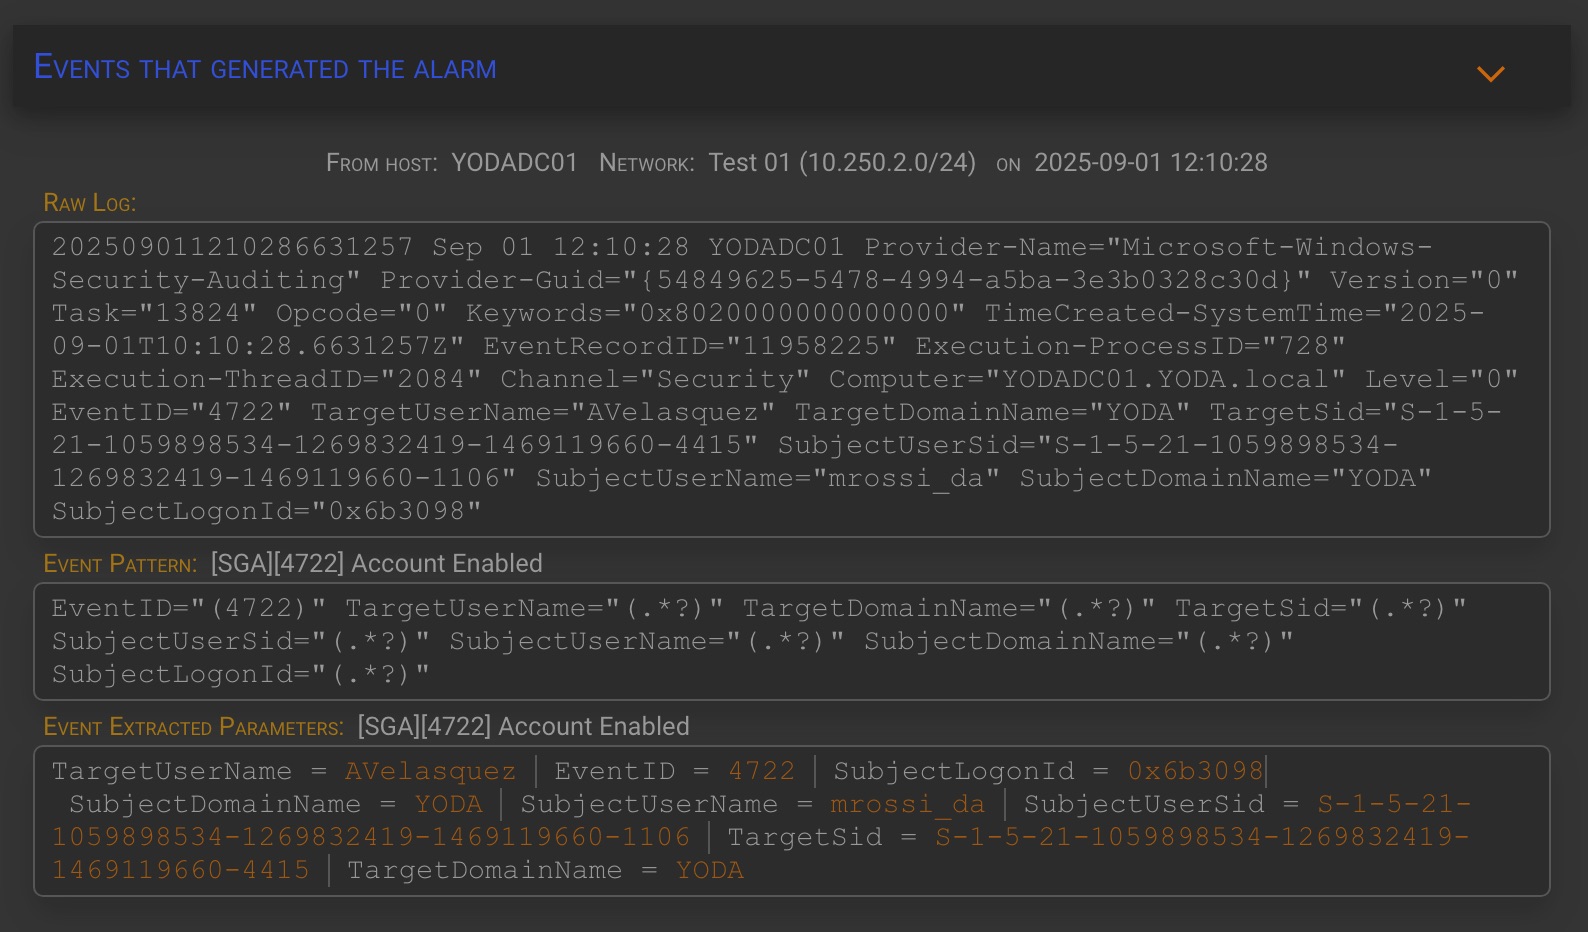Image resolution: width=1588 pixels, height=932 pixels.
Task: Click the 2025-09-01 12:10:28 event timestamp
Action: tap(1150, 163)
